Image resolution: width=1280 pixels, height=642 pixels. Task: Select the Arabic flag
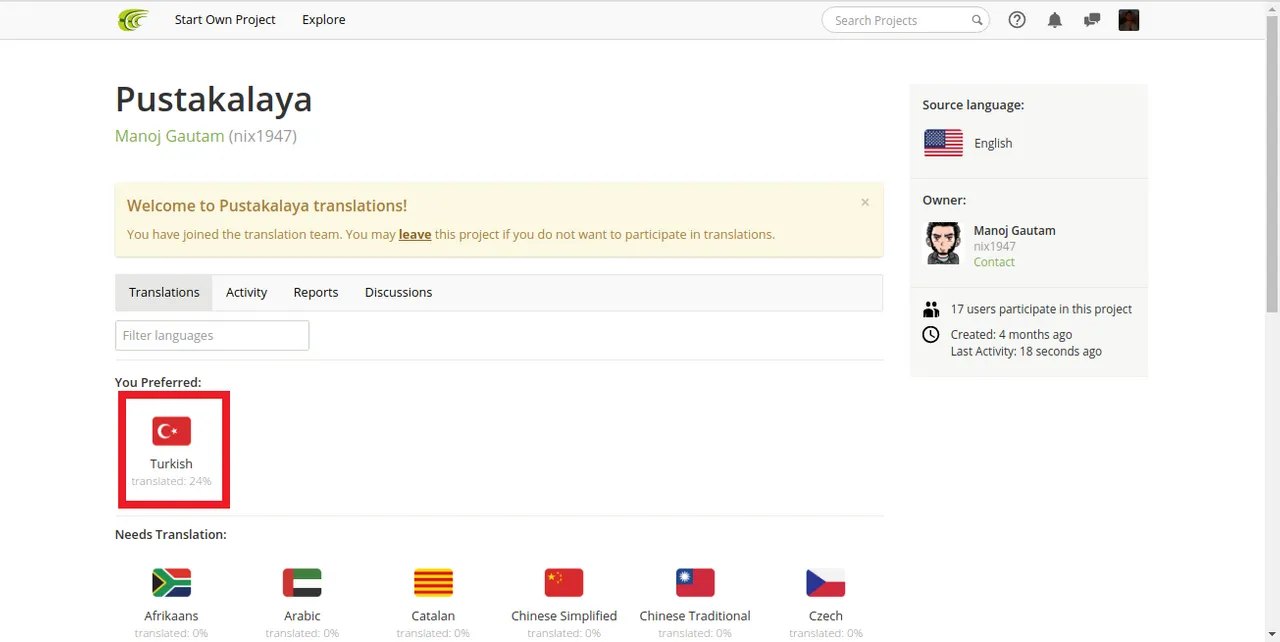tap(302, 582)
